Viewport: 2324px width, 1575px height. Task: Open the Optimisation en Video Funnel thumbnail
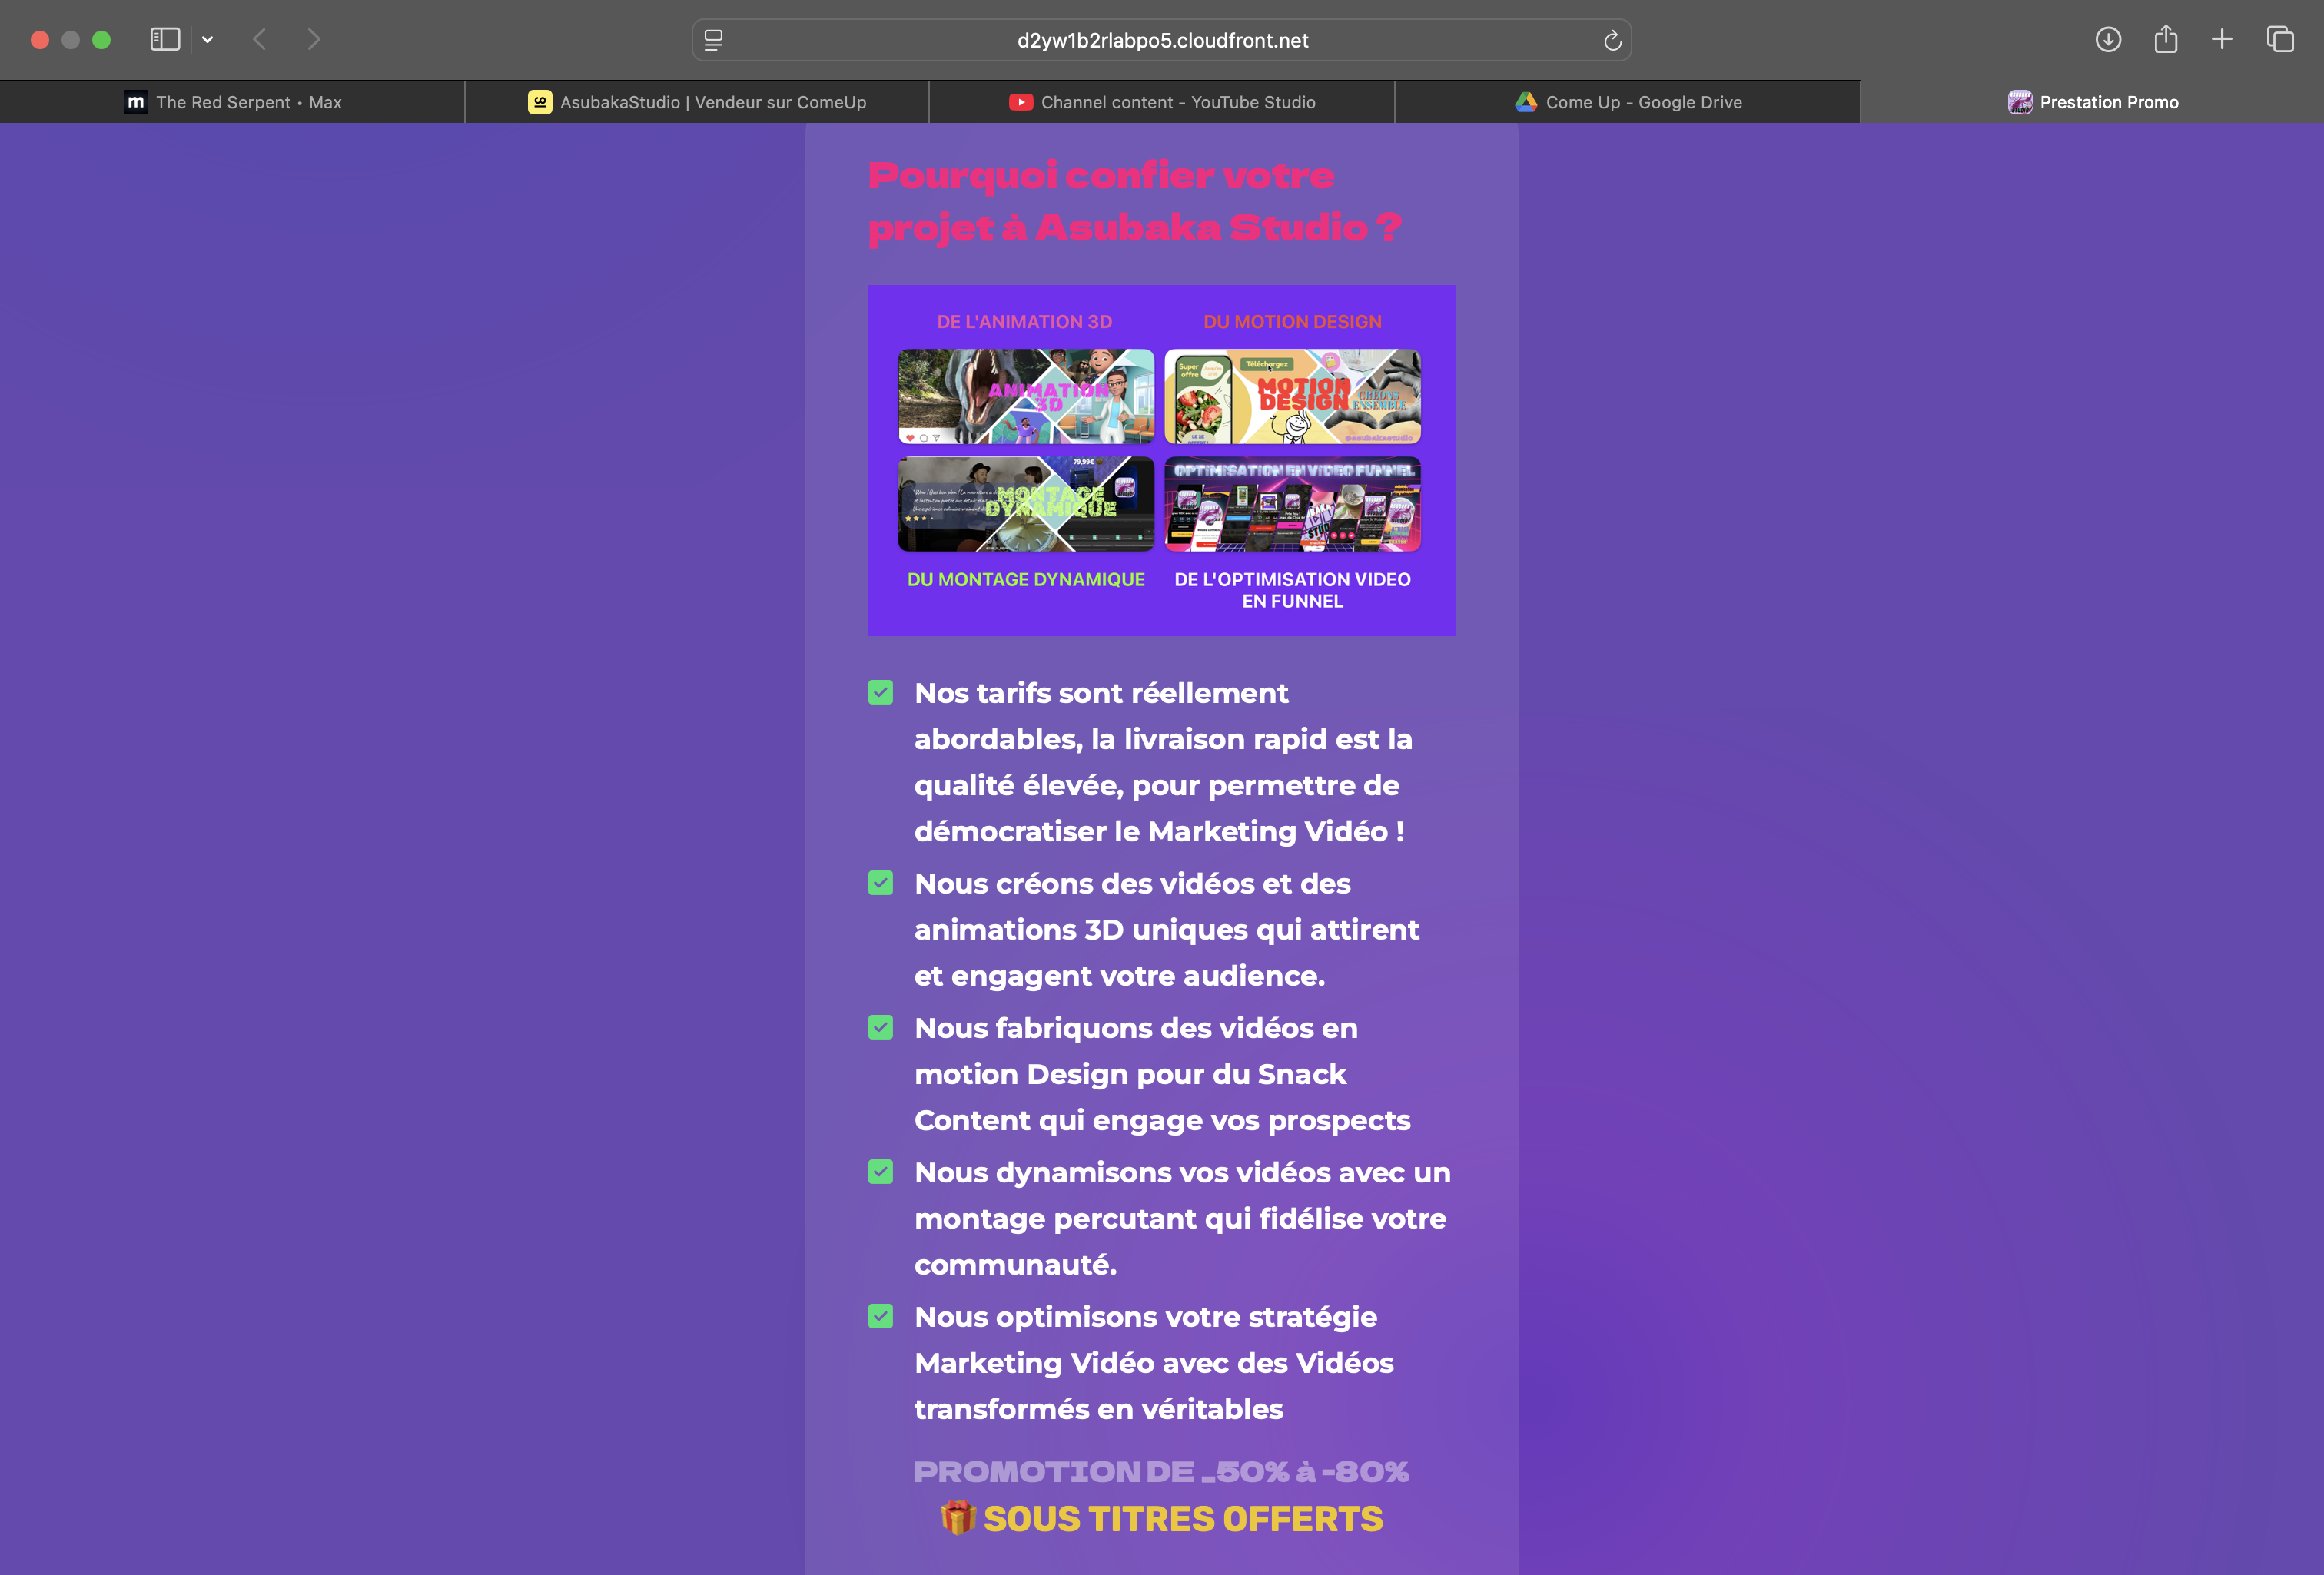click(1292, 504)
